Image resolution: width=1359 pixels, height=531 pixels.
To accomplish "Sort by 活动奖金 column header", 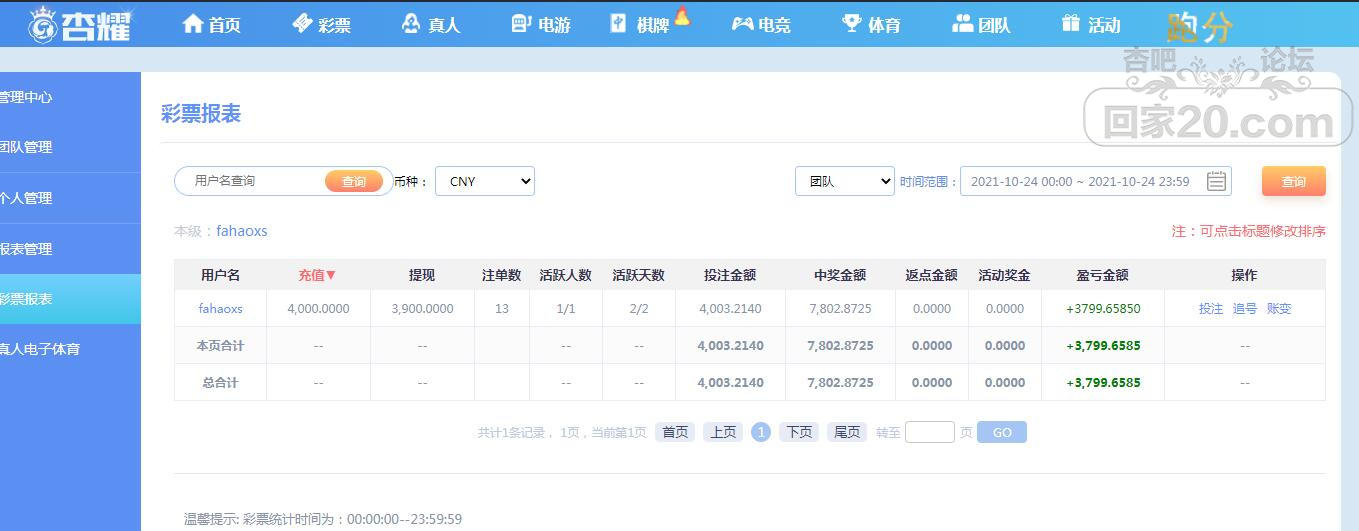I will pos(1005,275).
